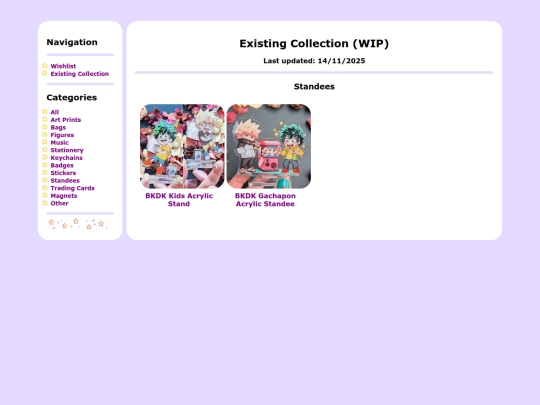This screenshot has height=405, width=540.
Task: Click the decorative stars image in sidebar
Action: (x=77, y=224)
